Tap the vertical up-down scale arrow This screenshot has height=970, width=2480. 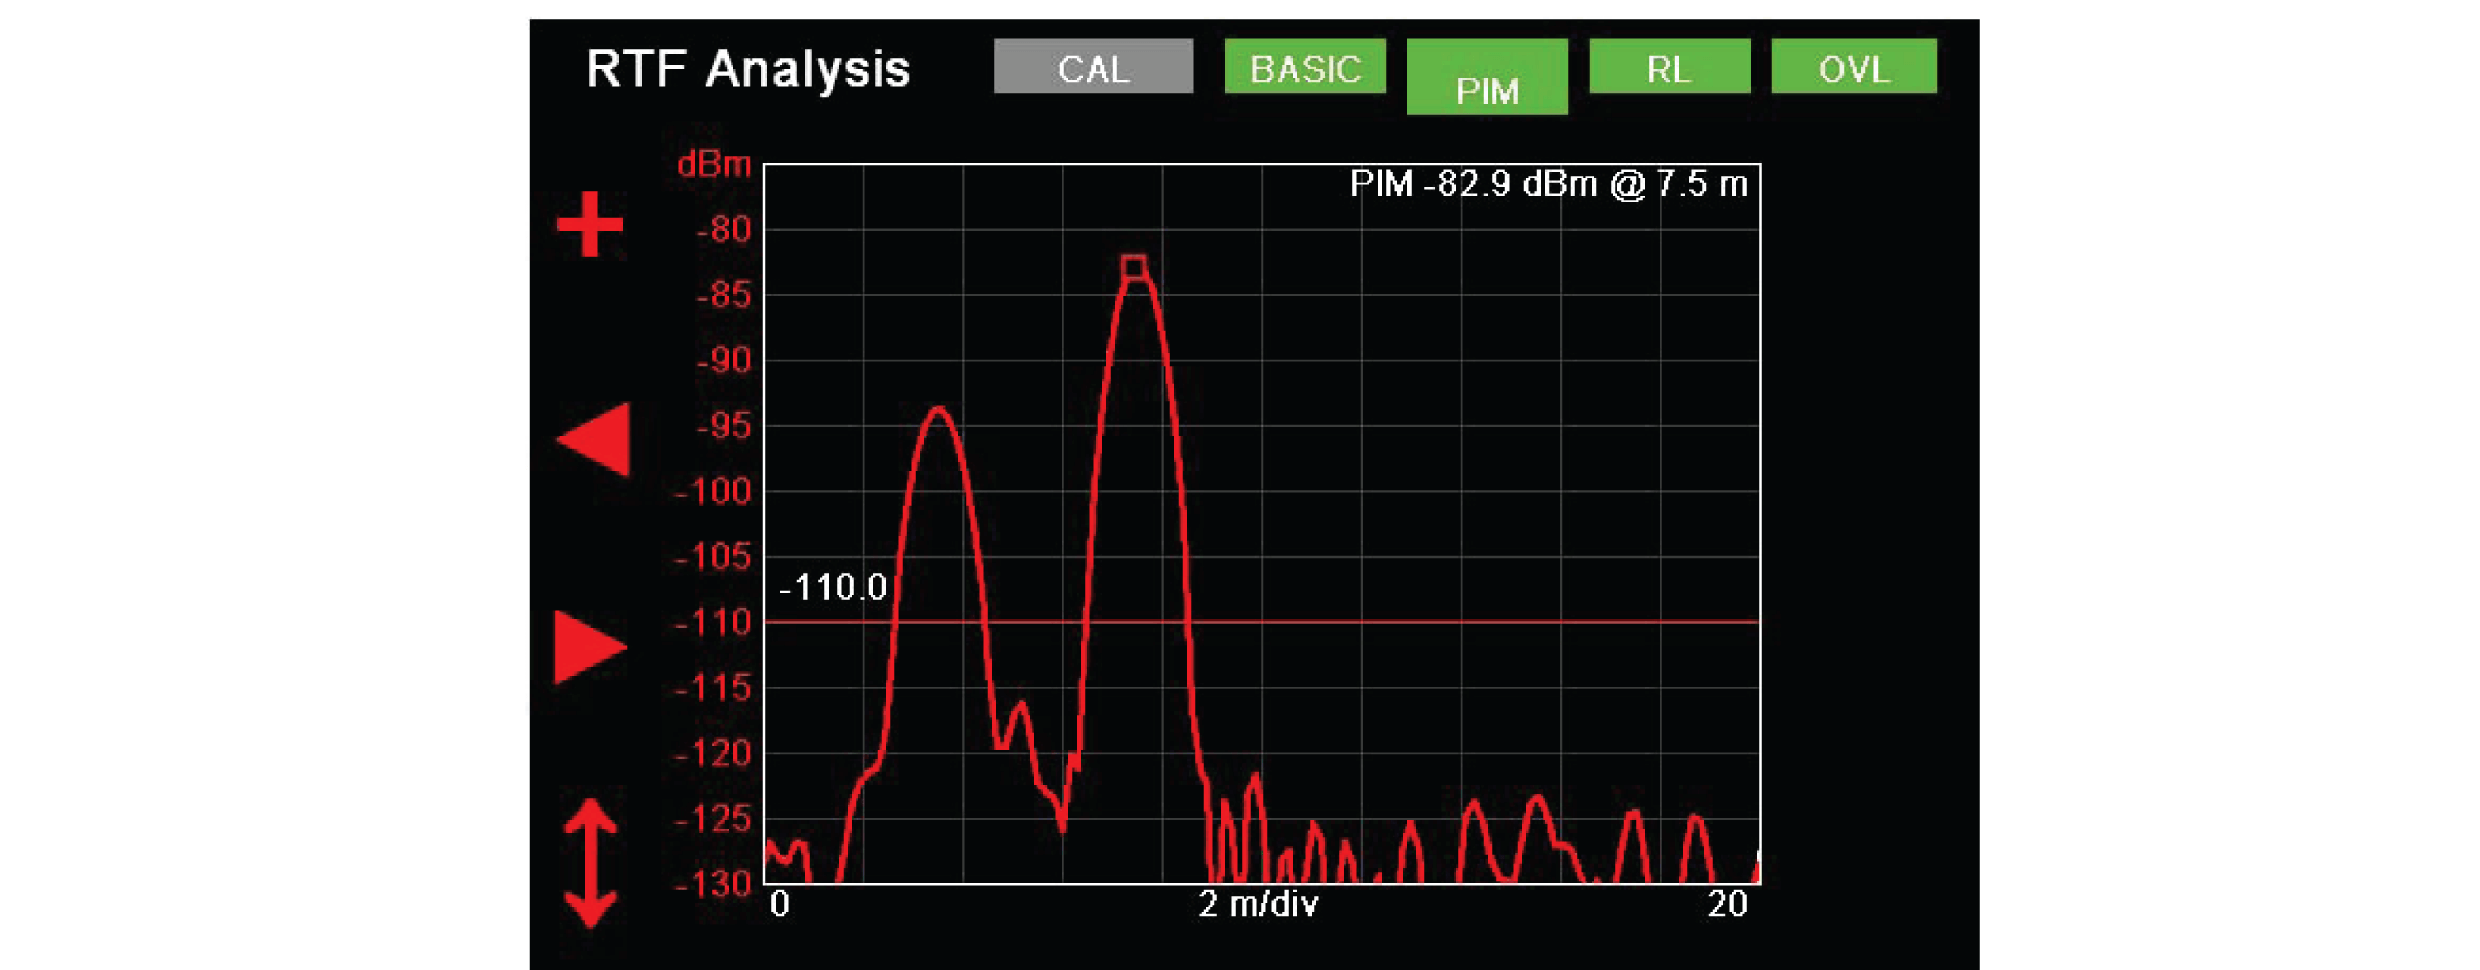click(590, 863)
